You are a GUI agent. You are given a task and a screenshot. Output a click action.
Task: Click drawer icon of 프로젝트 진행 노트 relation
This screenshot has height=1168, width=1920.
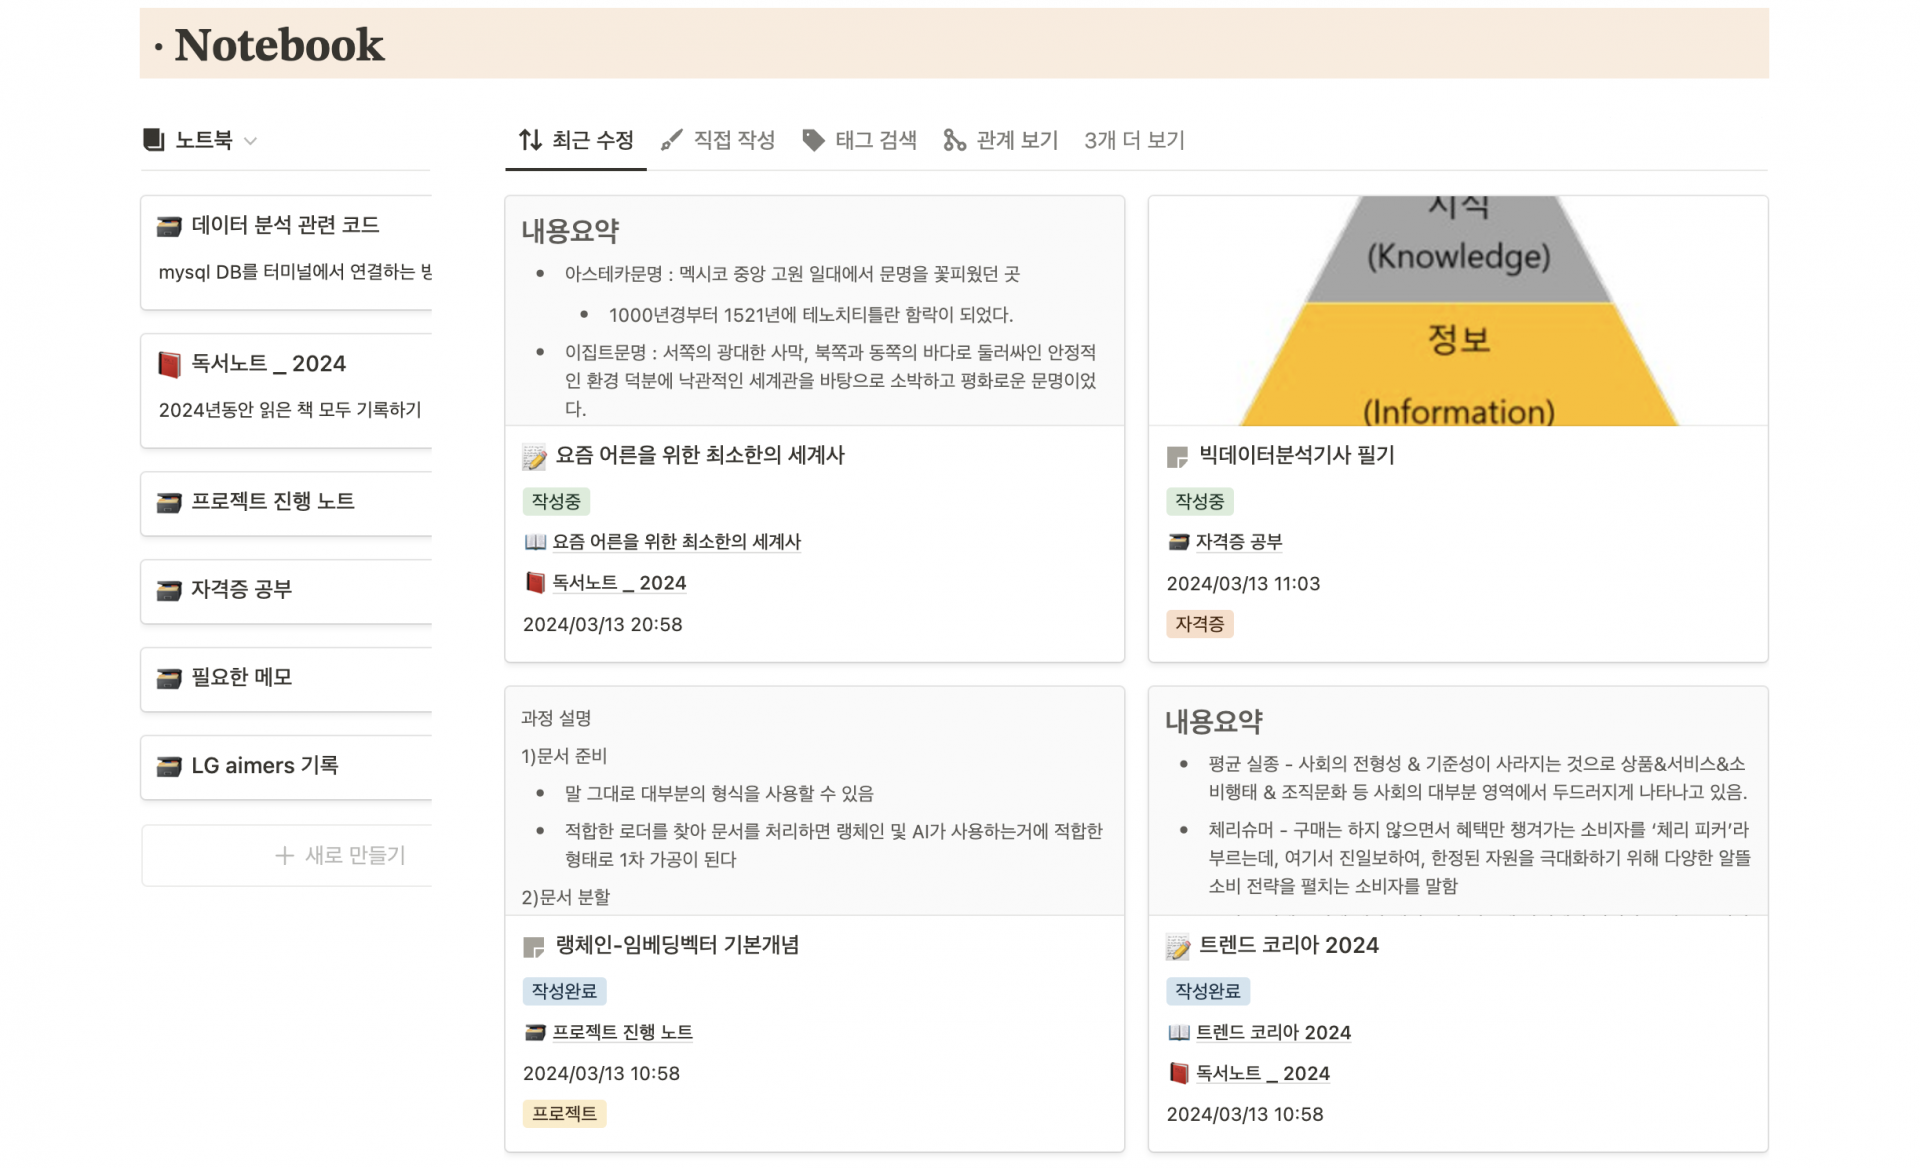click(x=535, y=1032)
